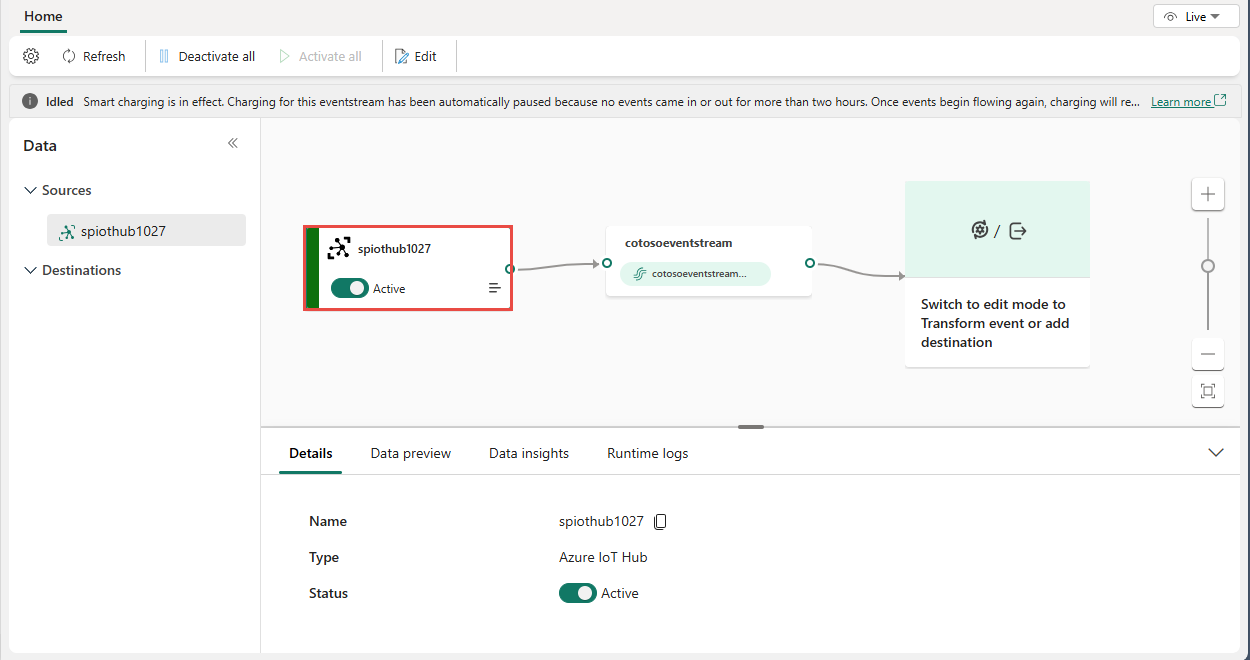Collapse the Sources section in the Data panel
1250x660 pixels.
pos(30,190)
